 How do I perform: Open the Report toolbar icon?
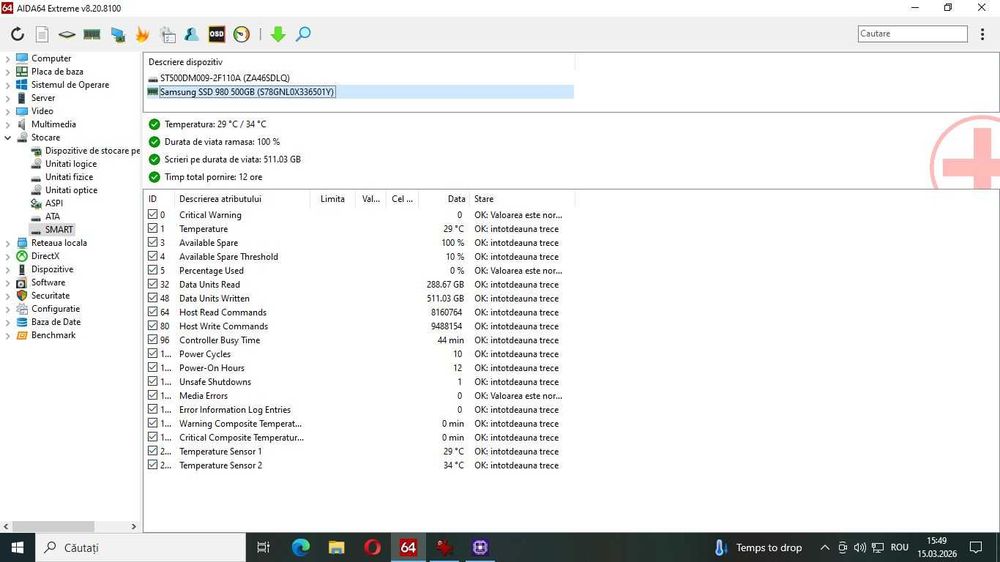coord(42,34)
